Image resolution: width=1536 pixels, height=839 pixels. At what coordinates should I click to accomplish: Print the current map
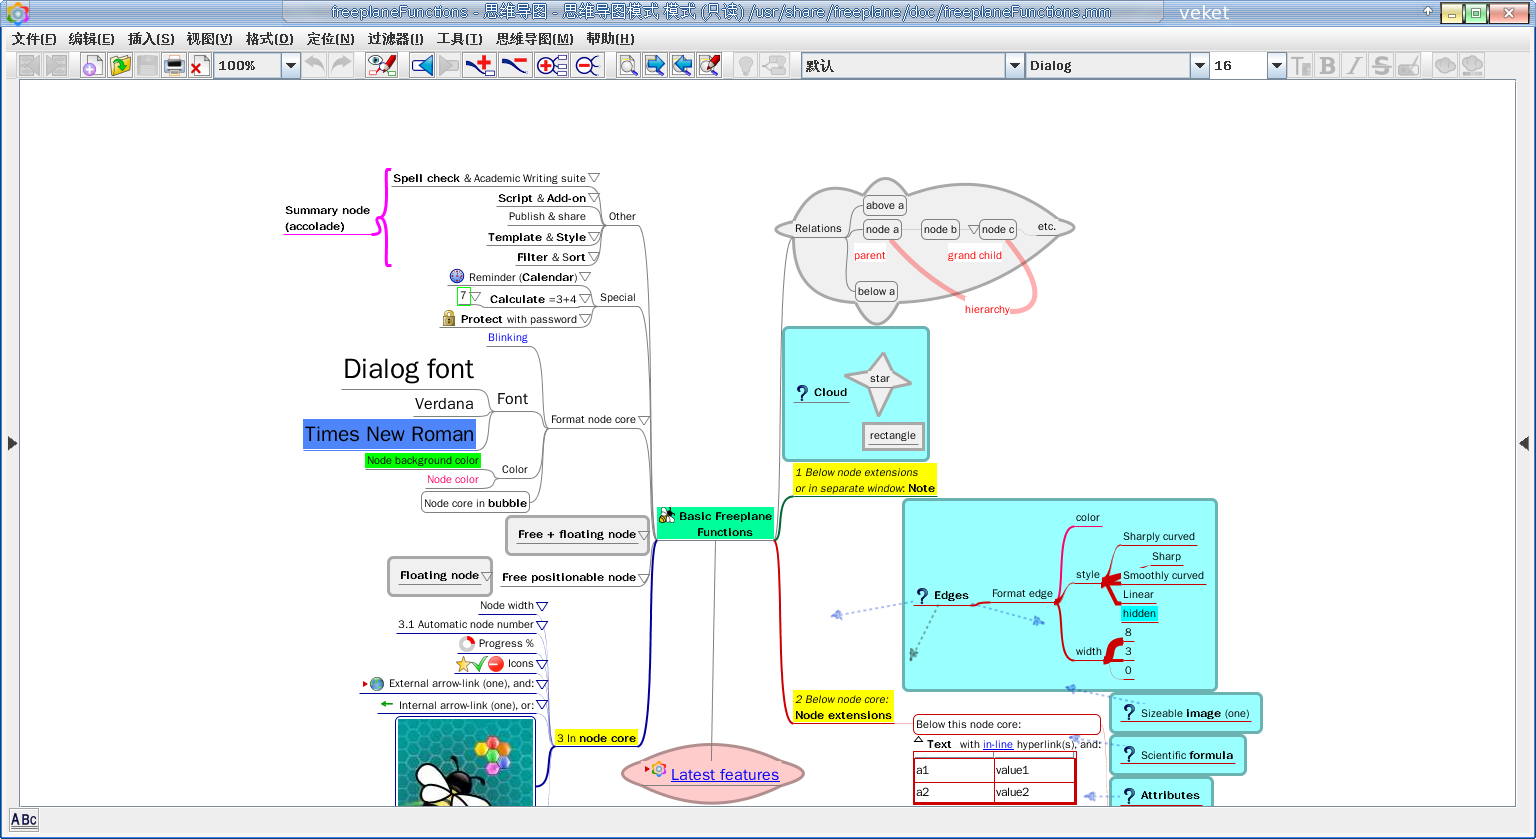click(x=174, y=66)
